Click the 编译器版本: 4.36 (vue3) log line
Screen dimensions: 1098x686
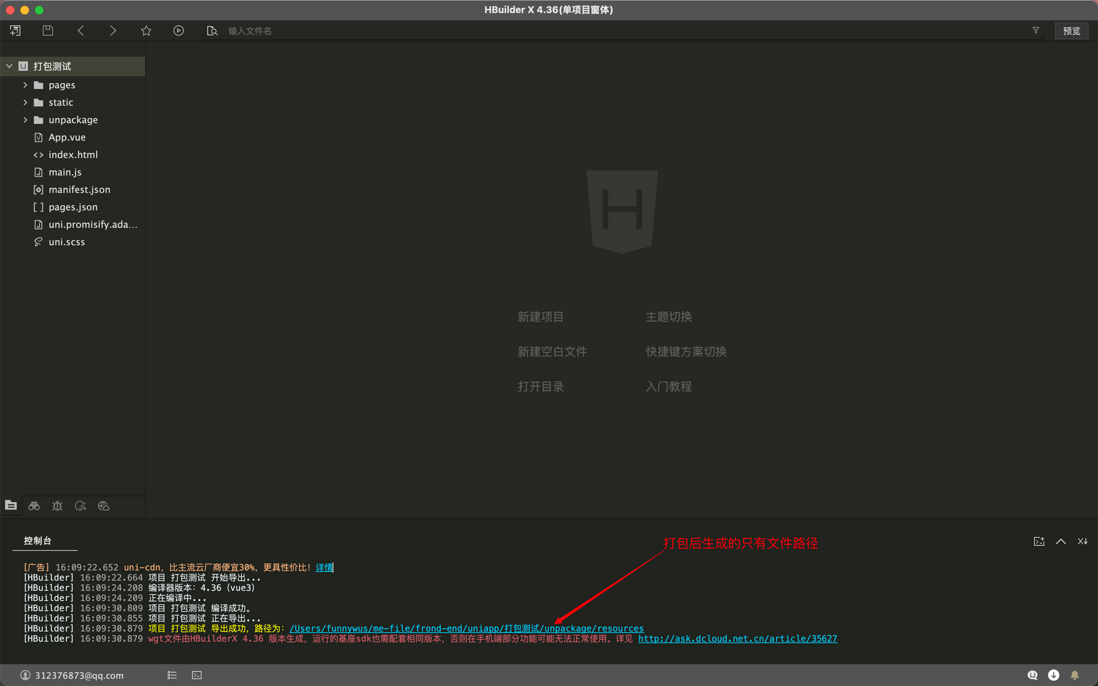pos(202,588)
